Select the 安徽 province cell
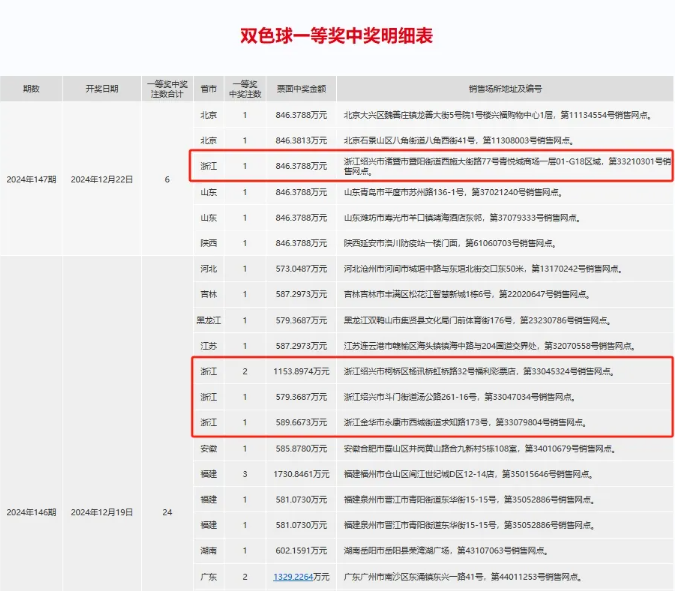Screen dimensions: 679x591 coord(208,448)
